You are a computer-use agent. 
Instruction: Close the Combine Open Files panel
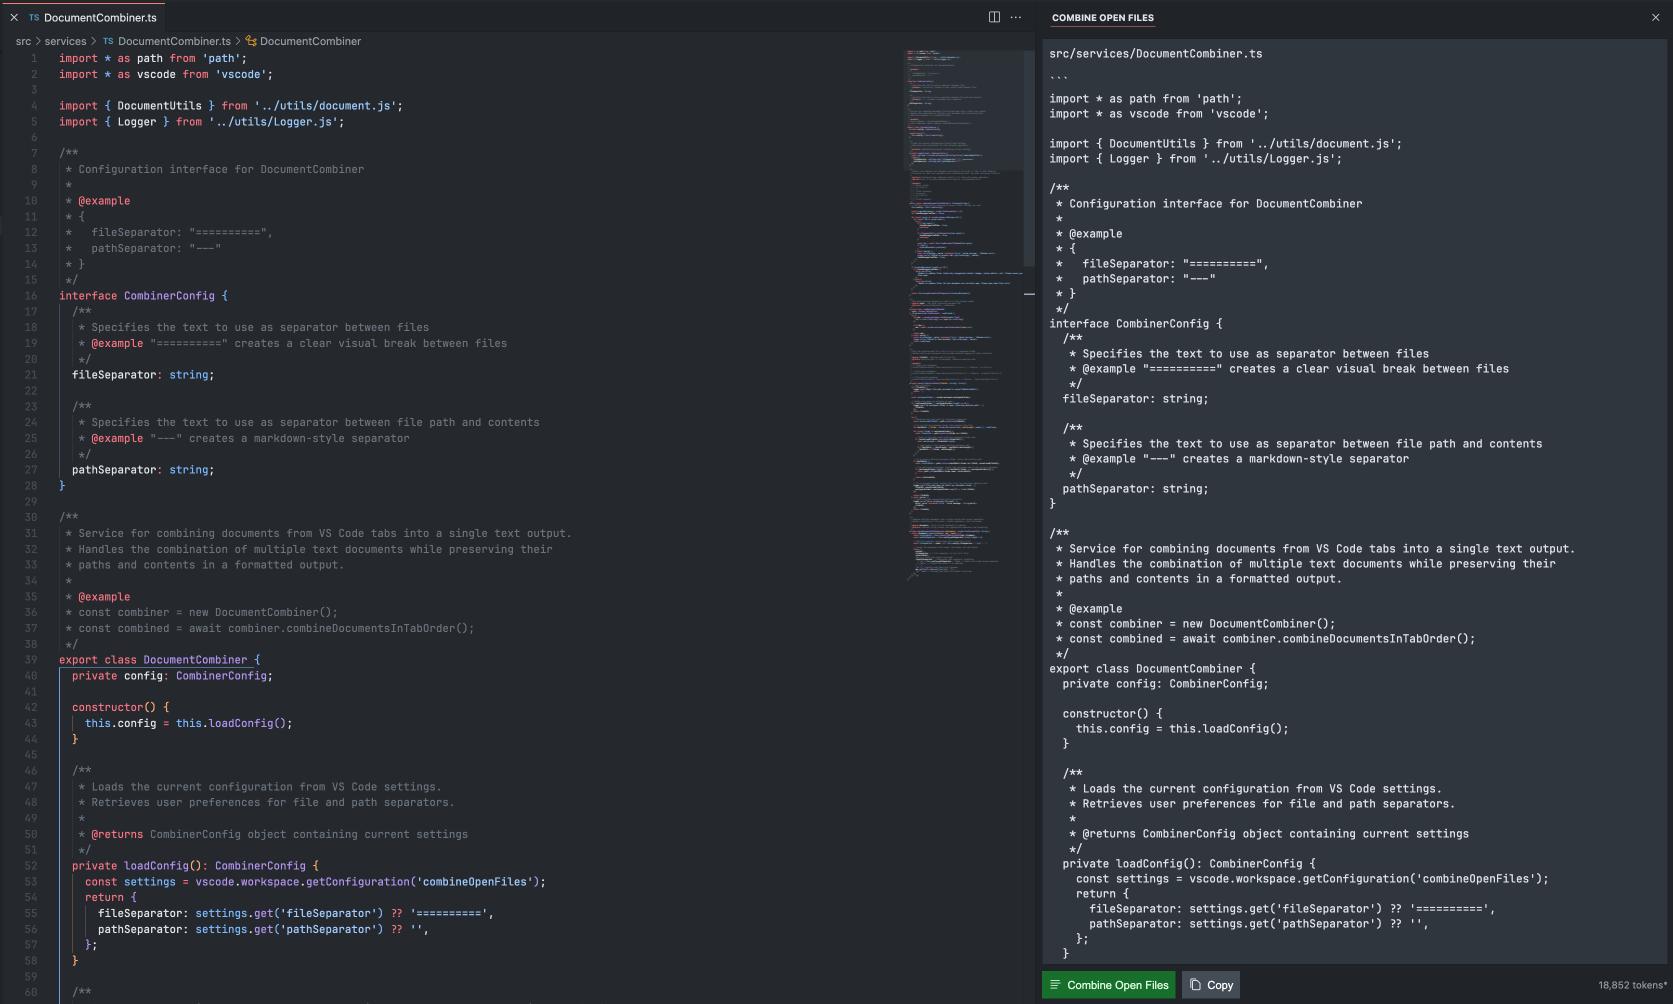pyautogui.click(x=1655, y=17)
